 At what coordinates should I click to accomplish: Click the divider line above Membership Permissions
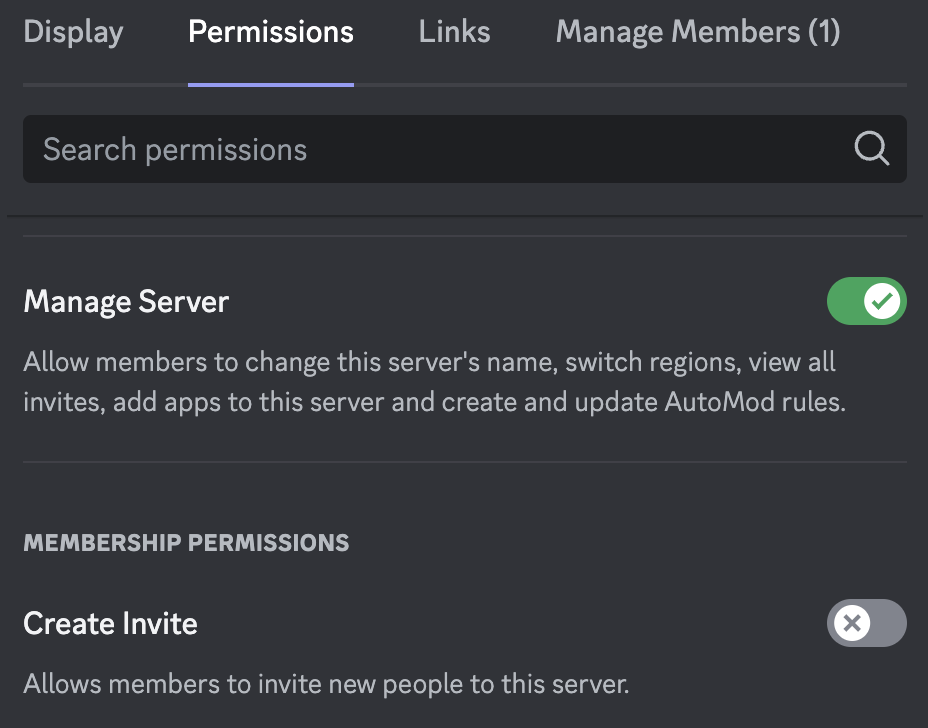tap(465, 462)
